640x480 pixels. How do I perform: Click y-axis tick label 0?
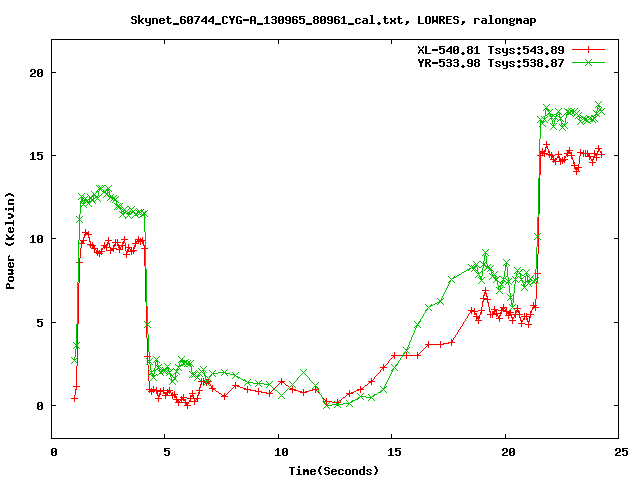(x=40, y=406)
